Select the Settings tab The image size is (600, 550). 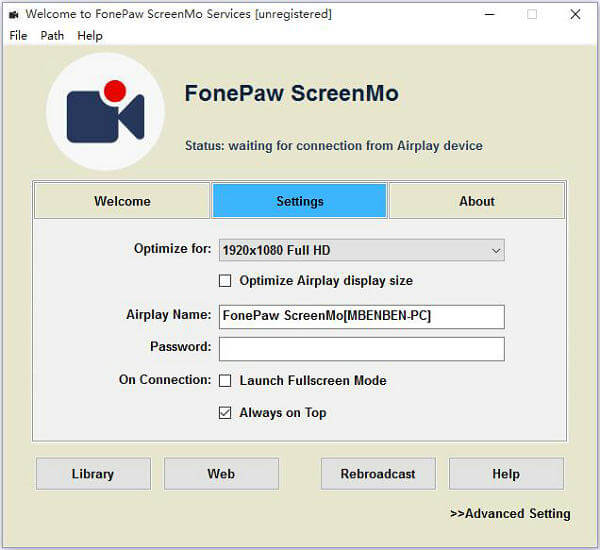click(x=300, y=201)
